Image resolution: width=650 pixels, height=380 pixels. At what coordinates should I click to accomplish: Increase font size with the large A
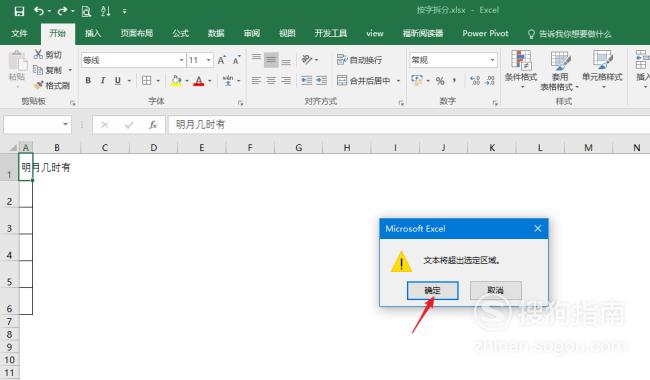pos(222,60)
